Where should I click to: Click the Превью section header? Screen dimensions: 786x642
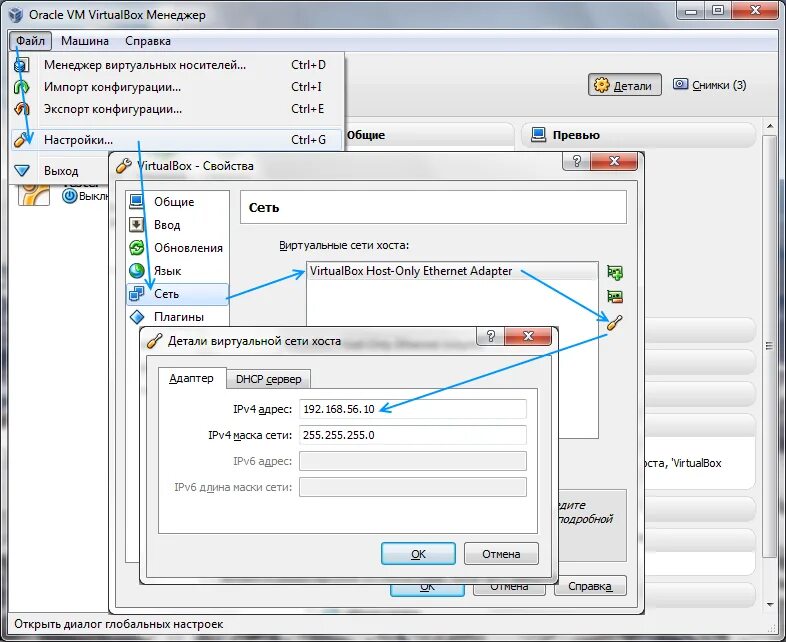tap(639, 135)
